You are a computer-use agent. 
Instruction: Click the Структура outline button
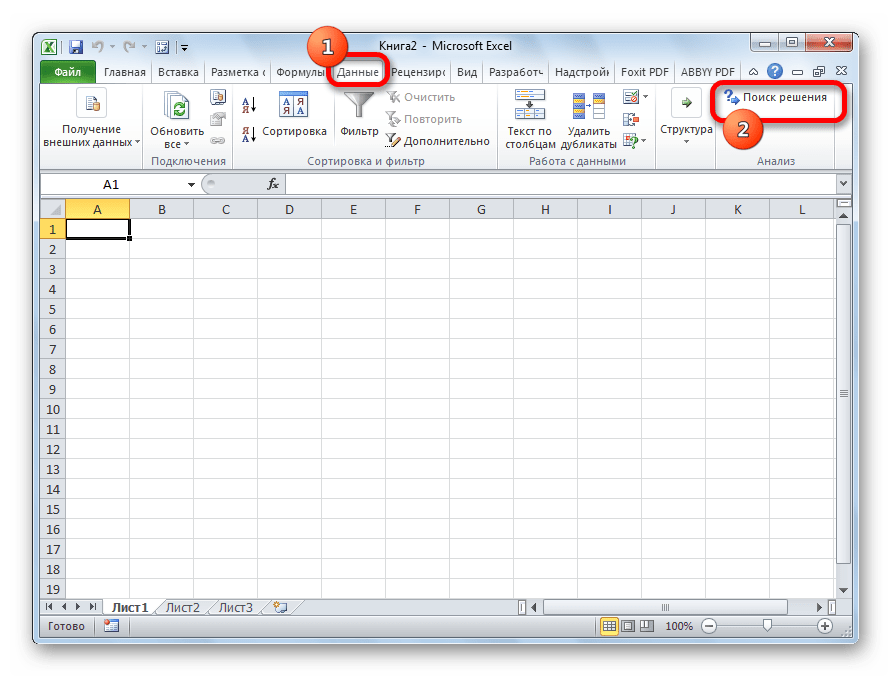[686, 117]
